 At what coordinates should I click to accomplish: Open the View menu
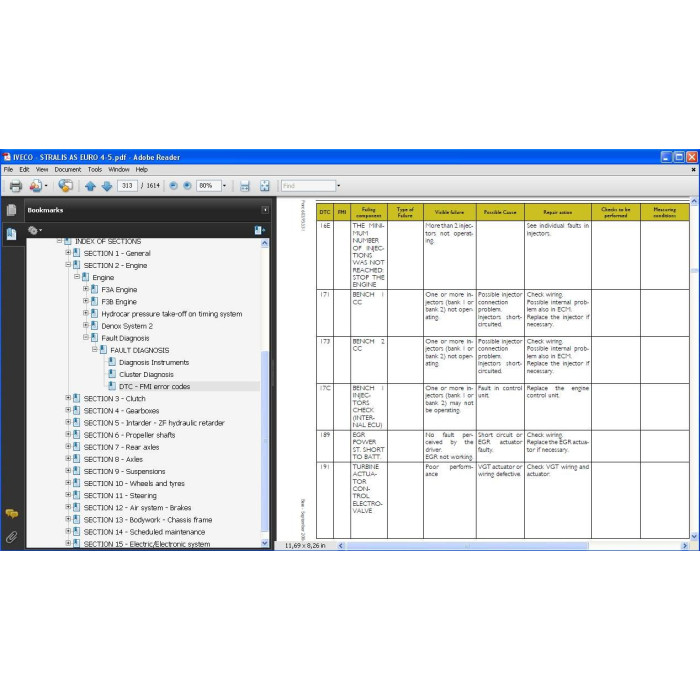42,170
